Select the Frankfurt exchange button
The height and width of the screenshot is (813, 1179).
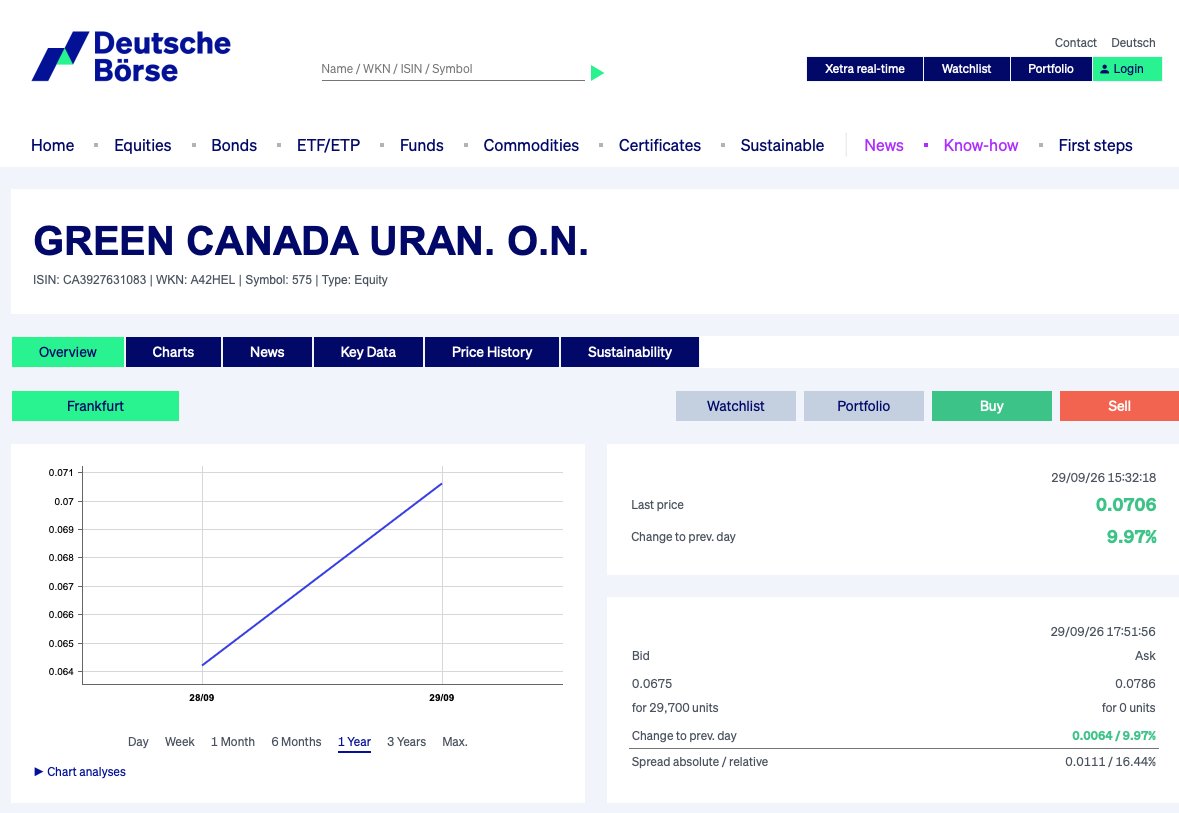(95, 406)
